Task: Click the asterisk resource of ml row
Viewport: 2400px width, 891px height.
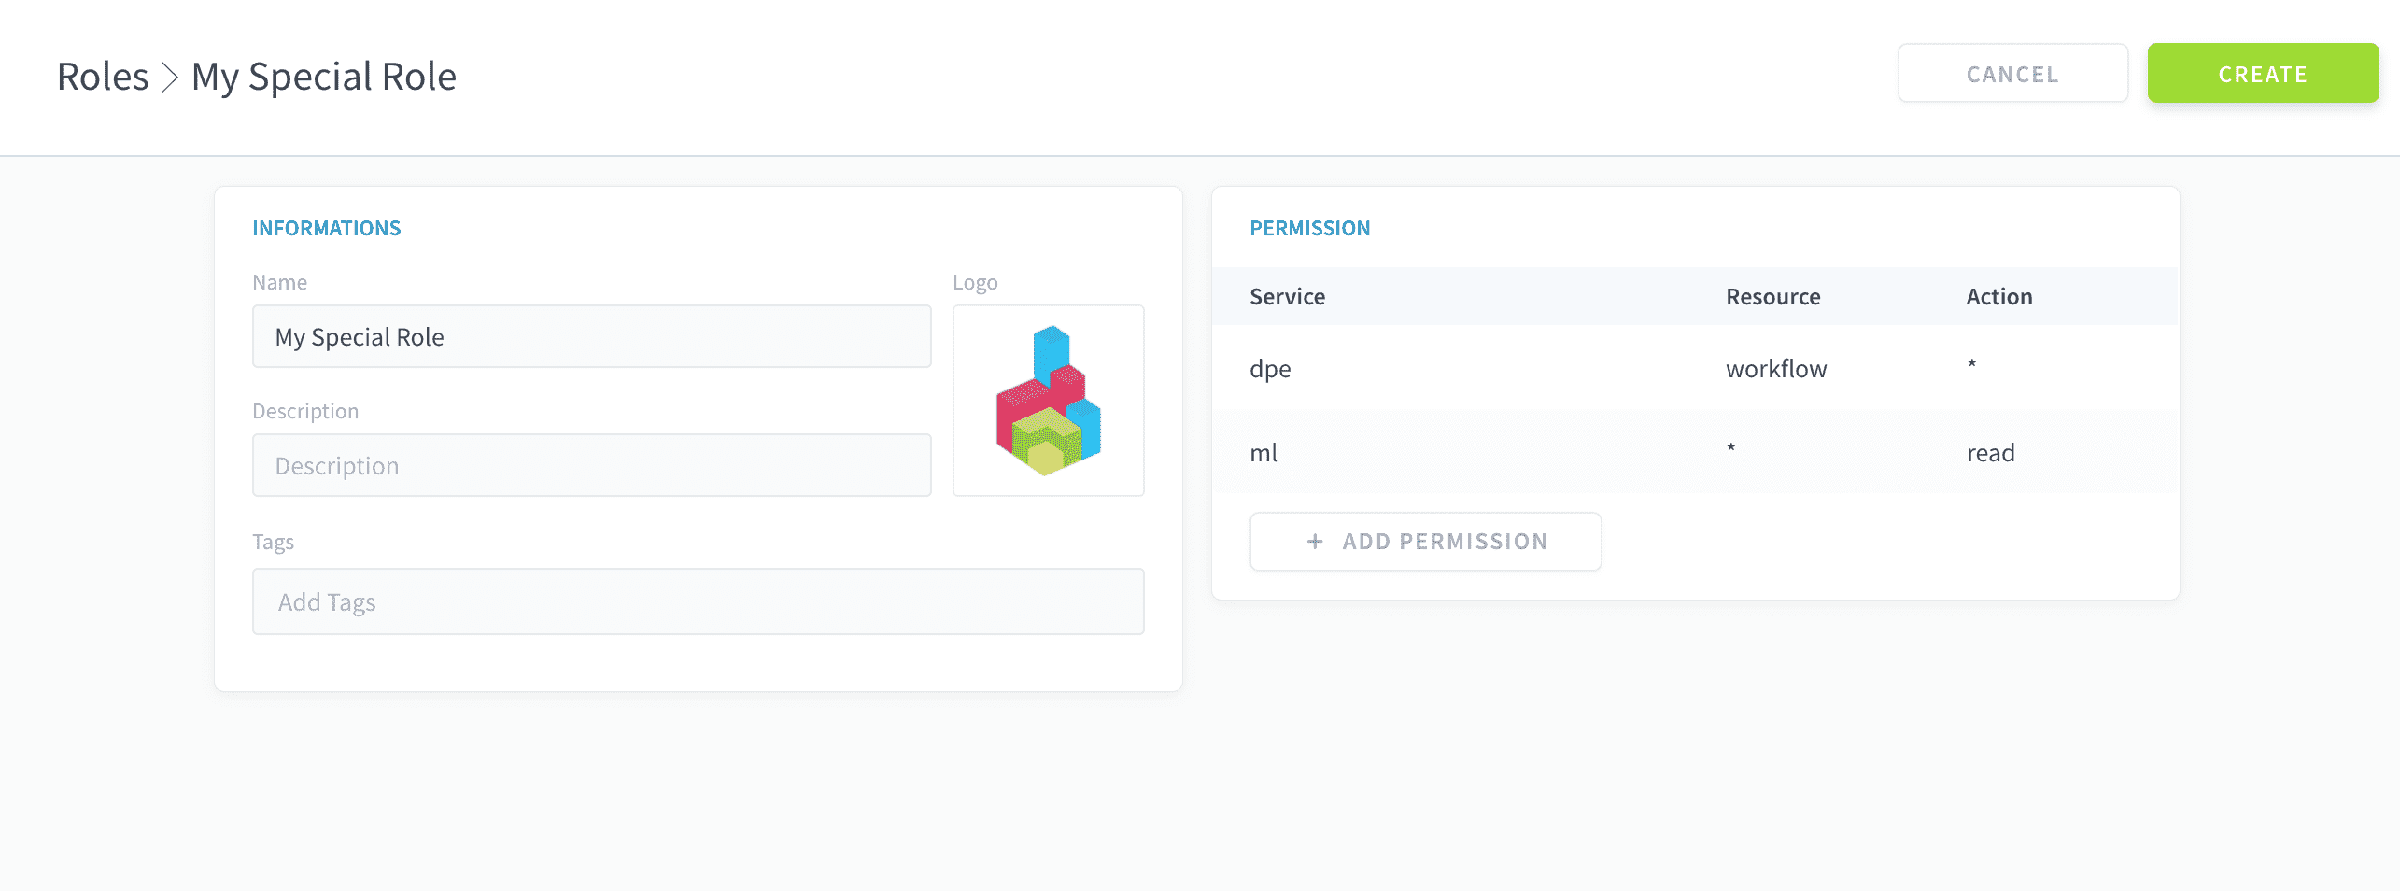Action: pyautogui.click(x=1731, y=448)
